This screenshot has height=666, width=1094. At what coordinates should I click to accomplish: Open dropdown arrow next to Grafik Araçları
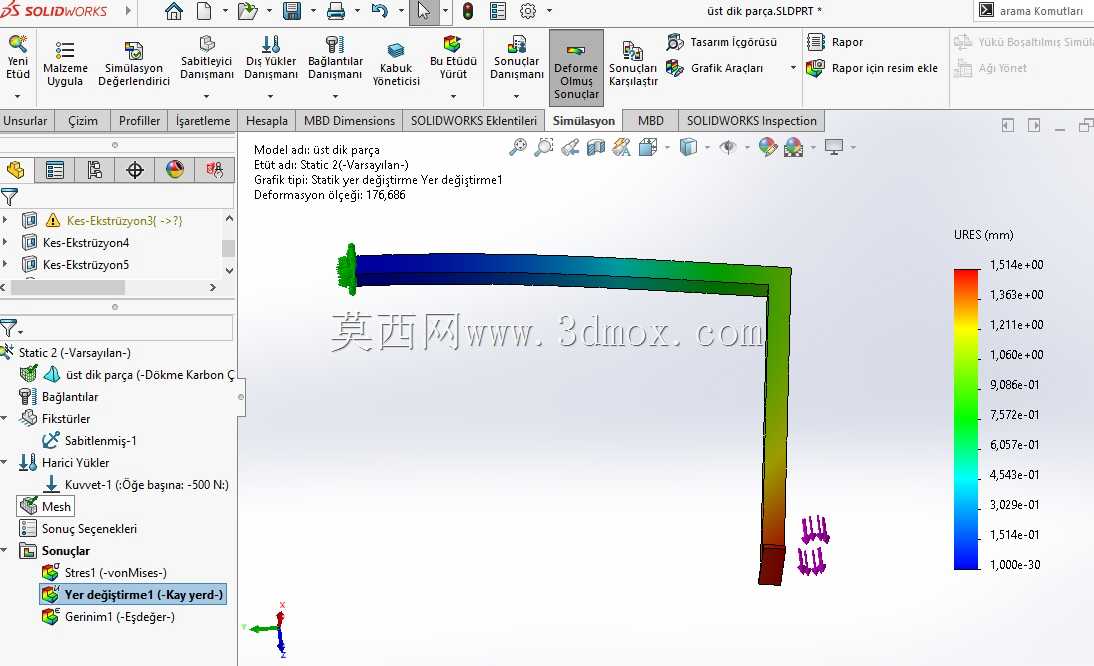793,68
